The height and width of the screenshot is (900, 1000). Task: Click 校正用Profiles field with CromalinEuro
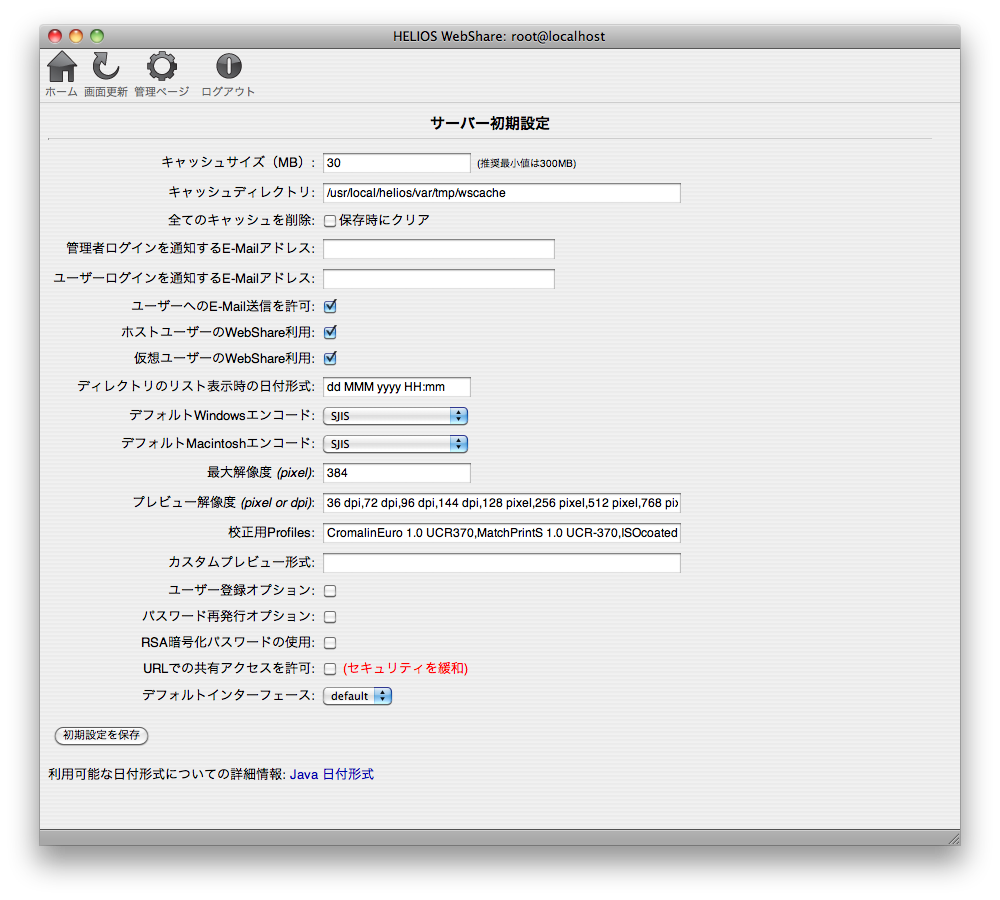(502, 533)
